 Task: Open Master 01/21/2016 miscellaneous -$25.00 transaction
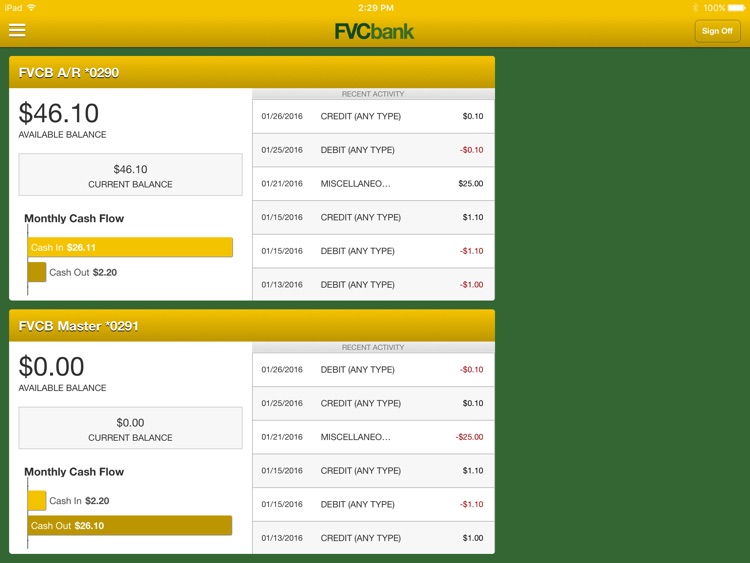point(373,437)
